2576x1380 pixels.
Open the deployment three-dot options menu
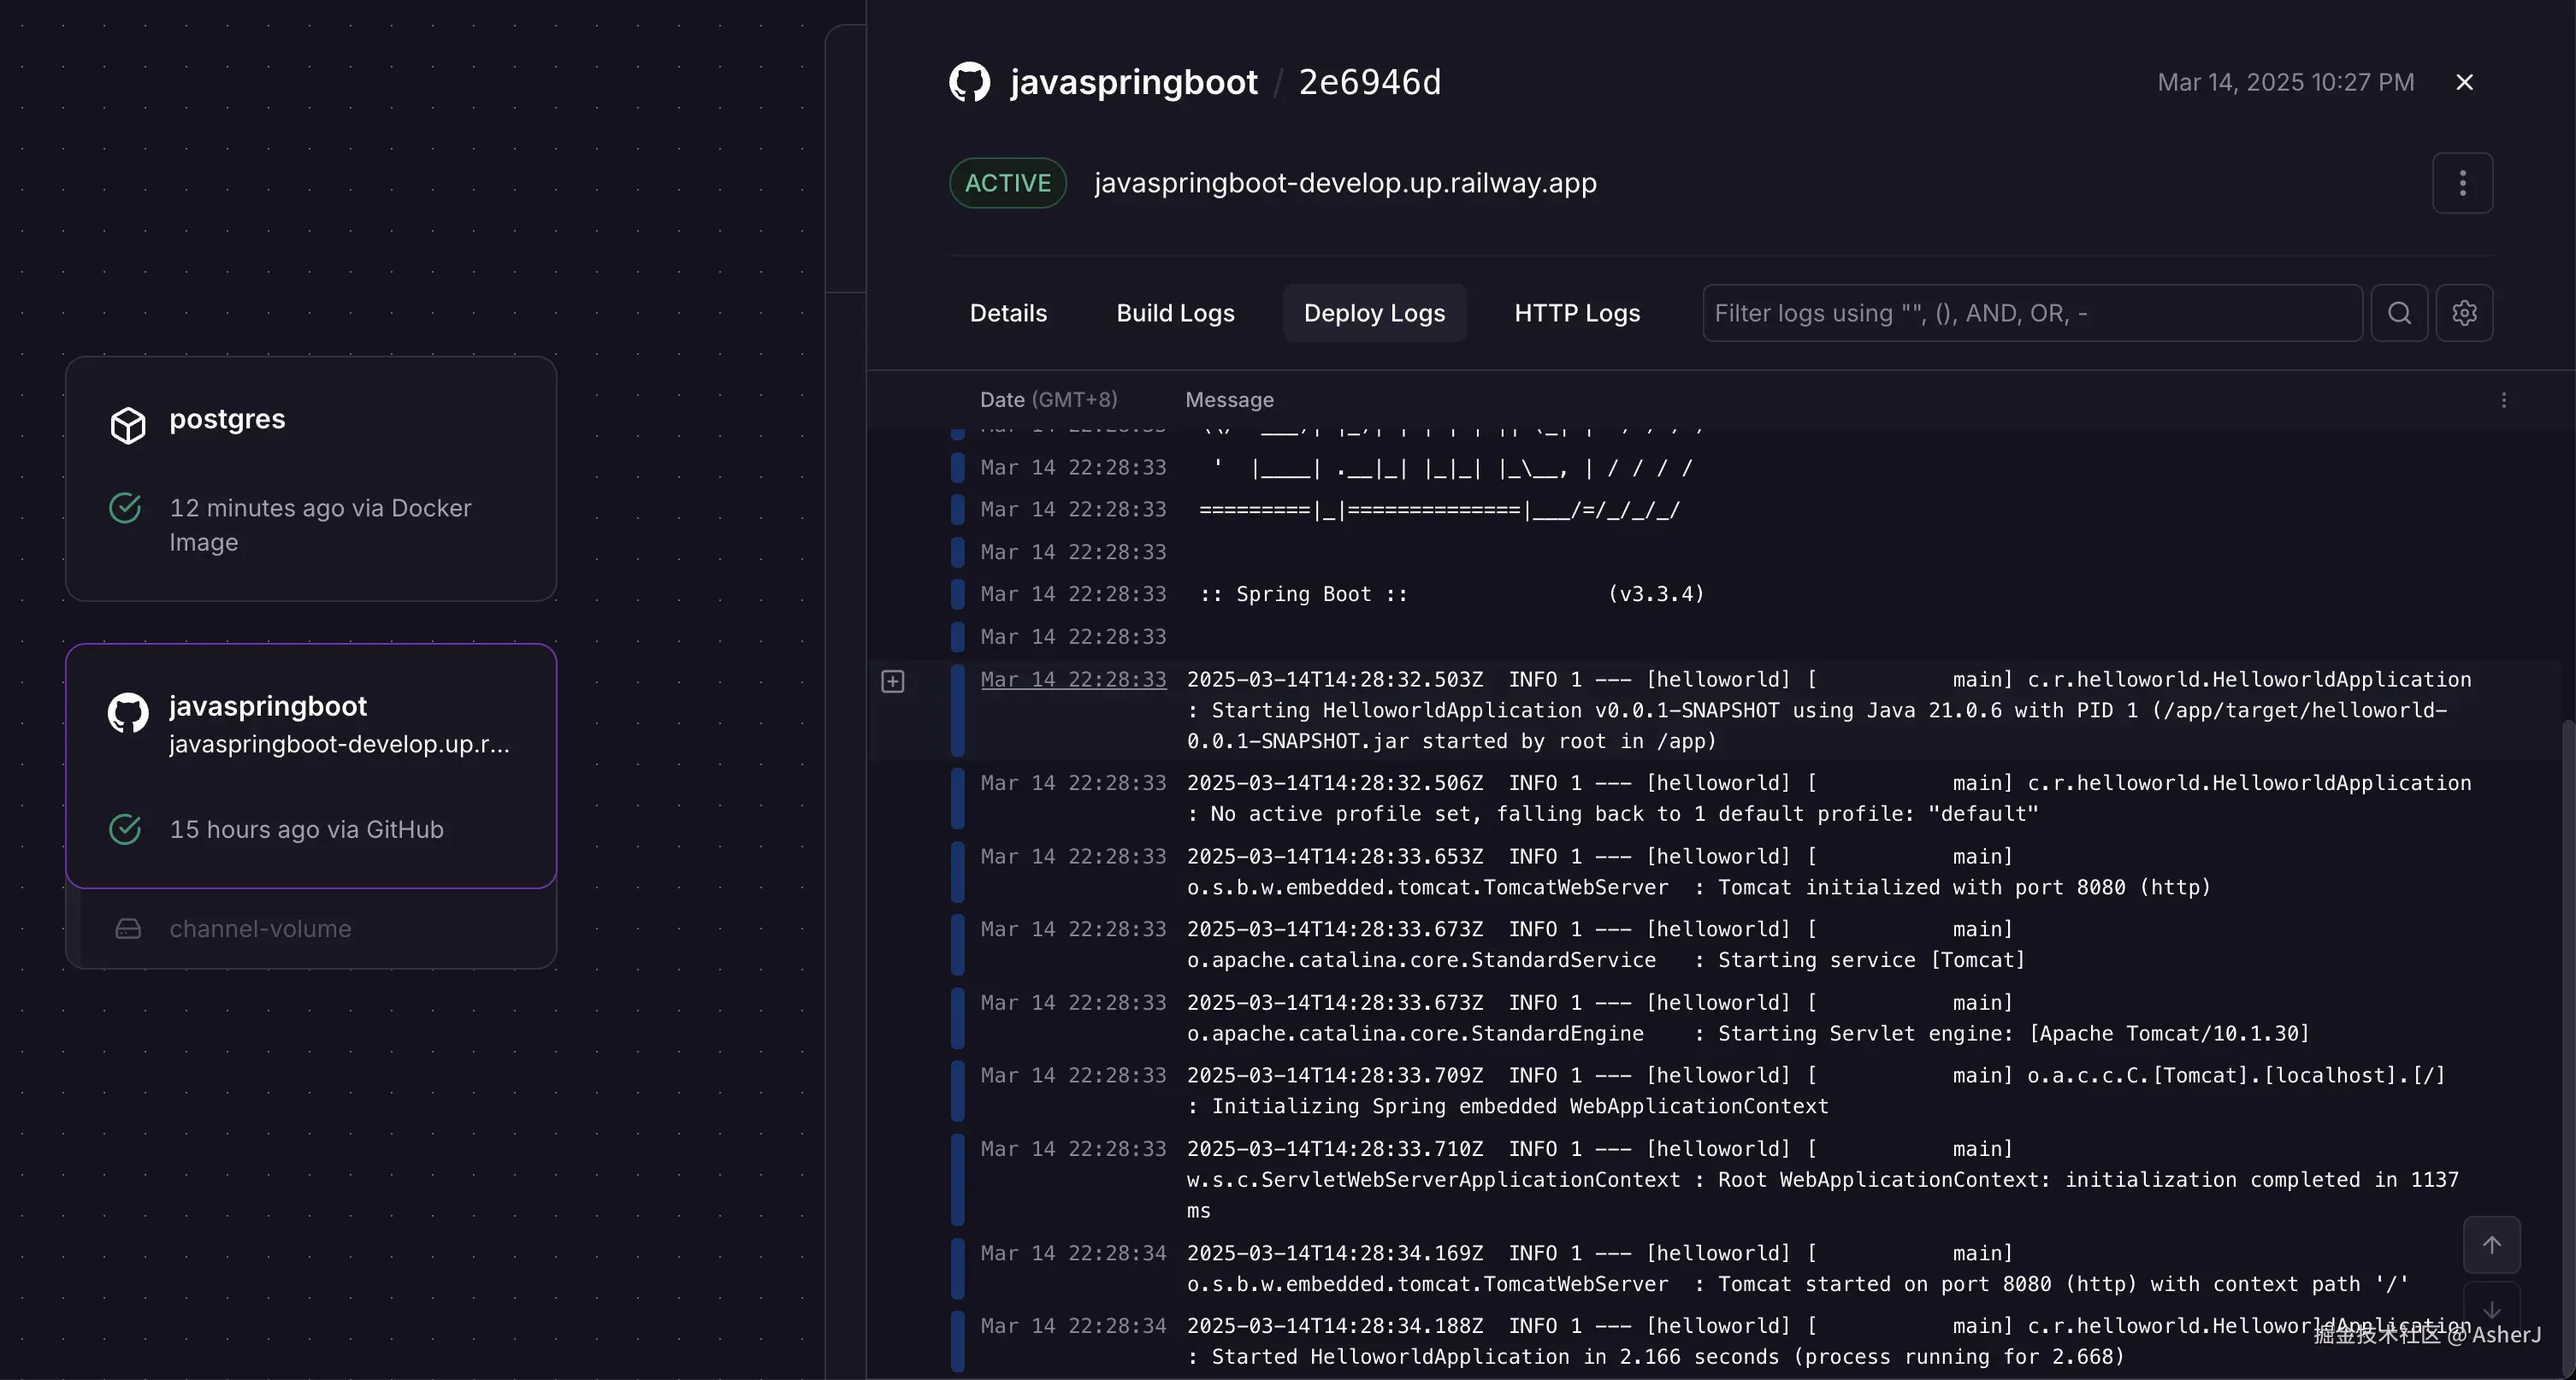(x=2462, y=183)
